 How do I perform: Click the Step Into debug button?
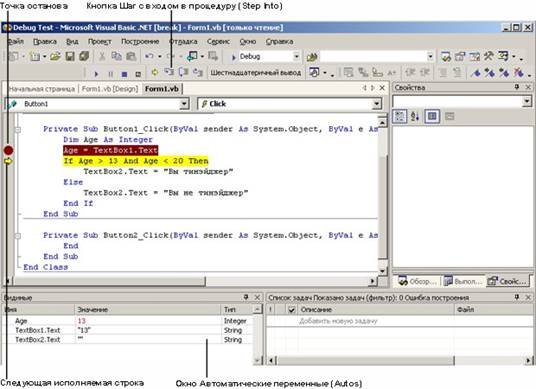tap(169, 72)
